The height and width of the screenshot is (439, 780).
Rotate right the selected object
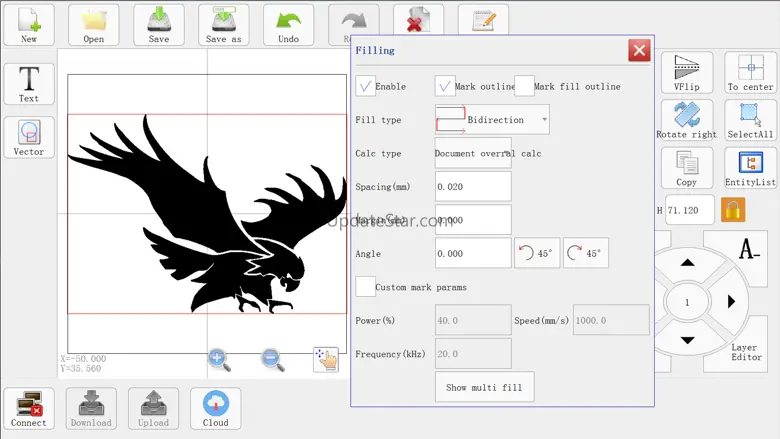point(686,120)
